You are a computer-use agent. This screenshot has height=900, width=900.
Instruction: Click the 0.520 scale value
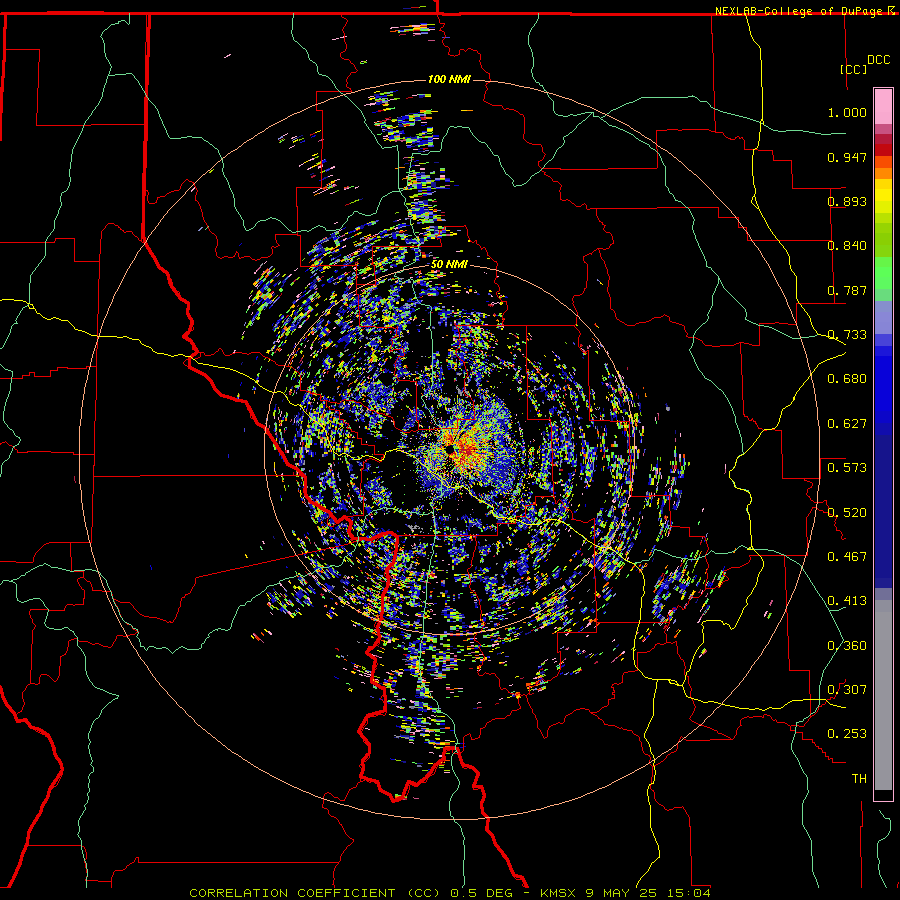pyautogui.click(x=847, y=513)
